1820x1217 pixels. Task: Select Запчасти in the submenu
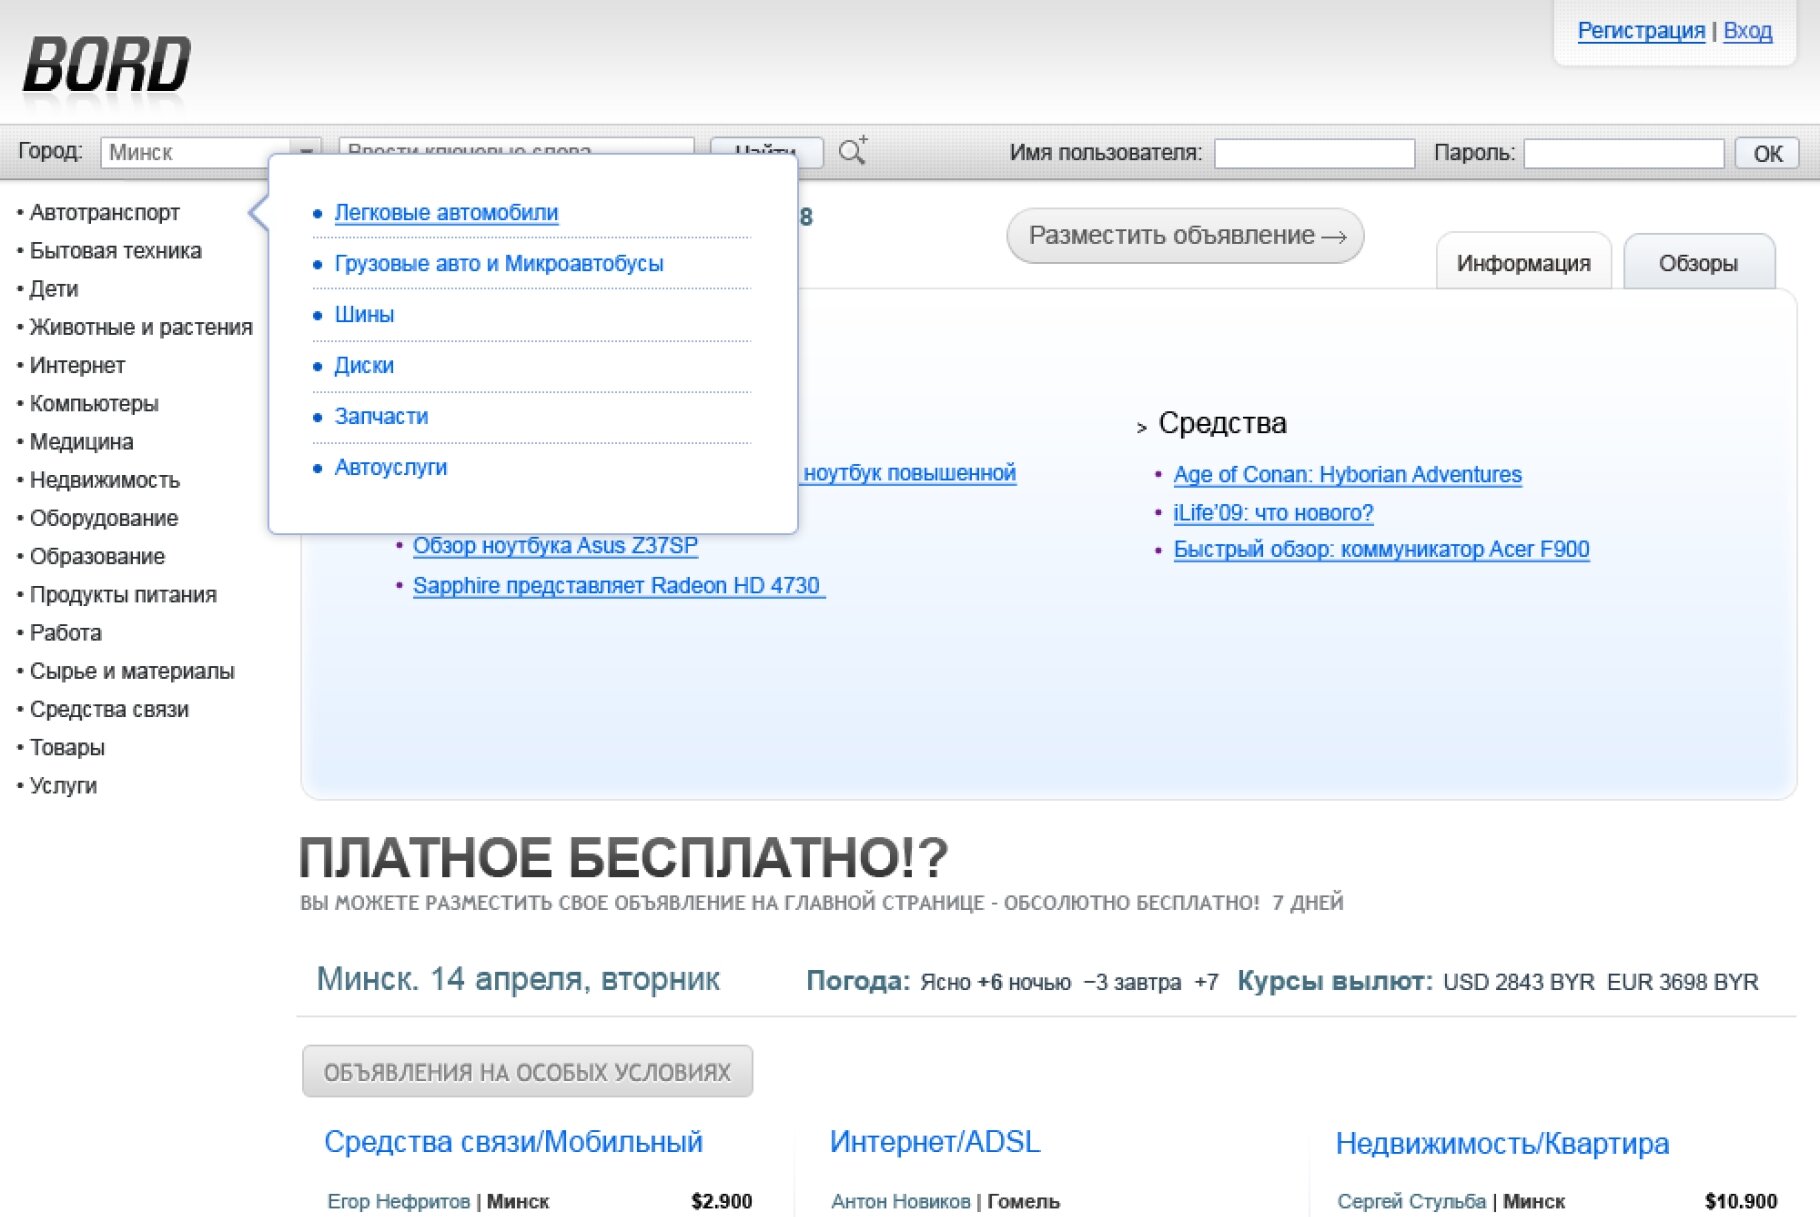coord(381,417)
